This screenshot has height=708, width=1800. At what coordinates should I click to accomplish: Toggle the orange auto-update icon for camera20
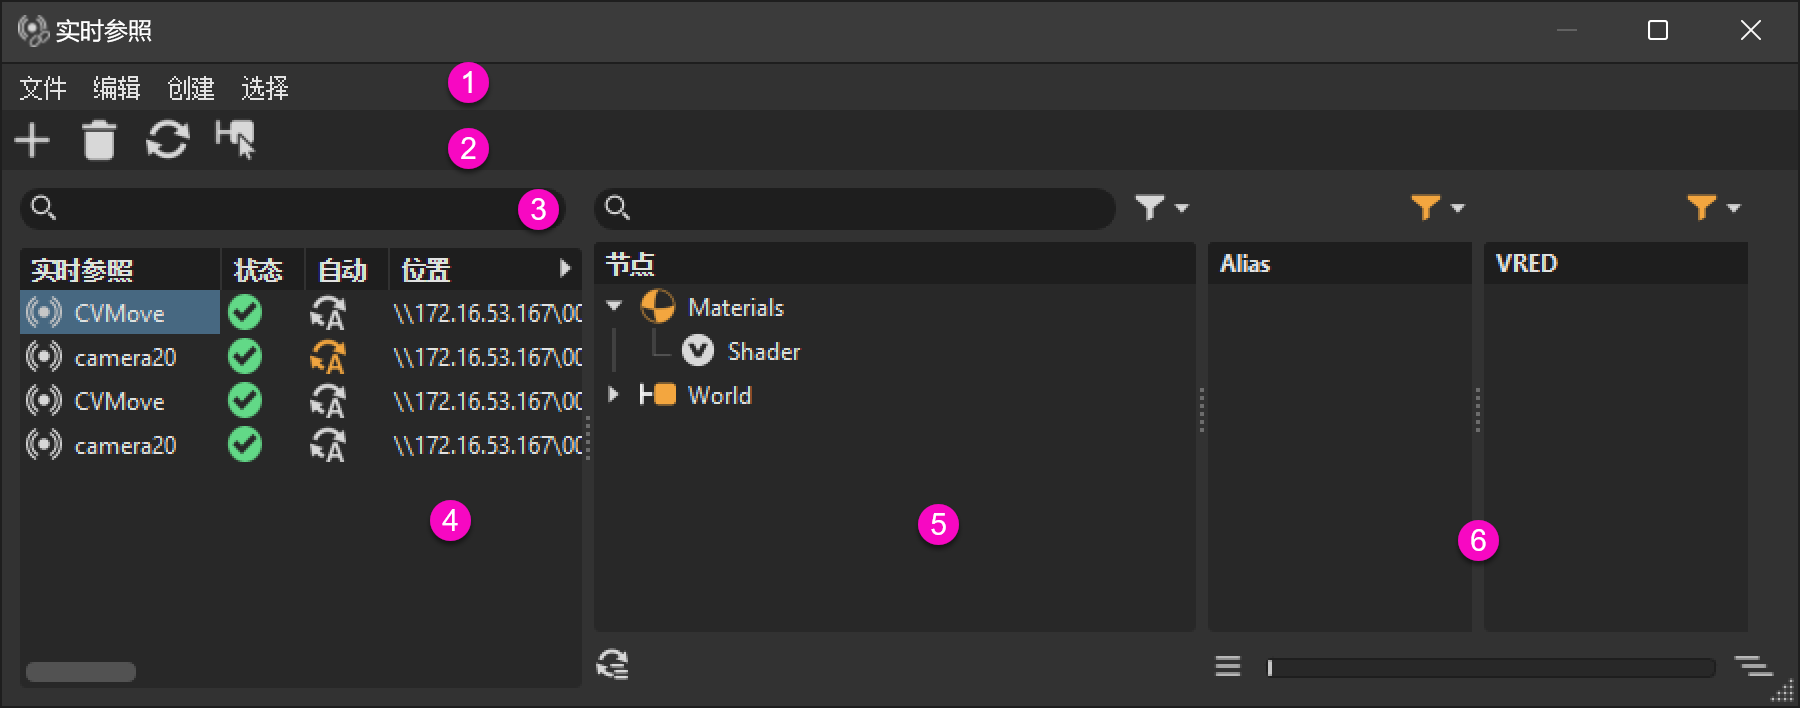coord(327,357)
